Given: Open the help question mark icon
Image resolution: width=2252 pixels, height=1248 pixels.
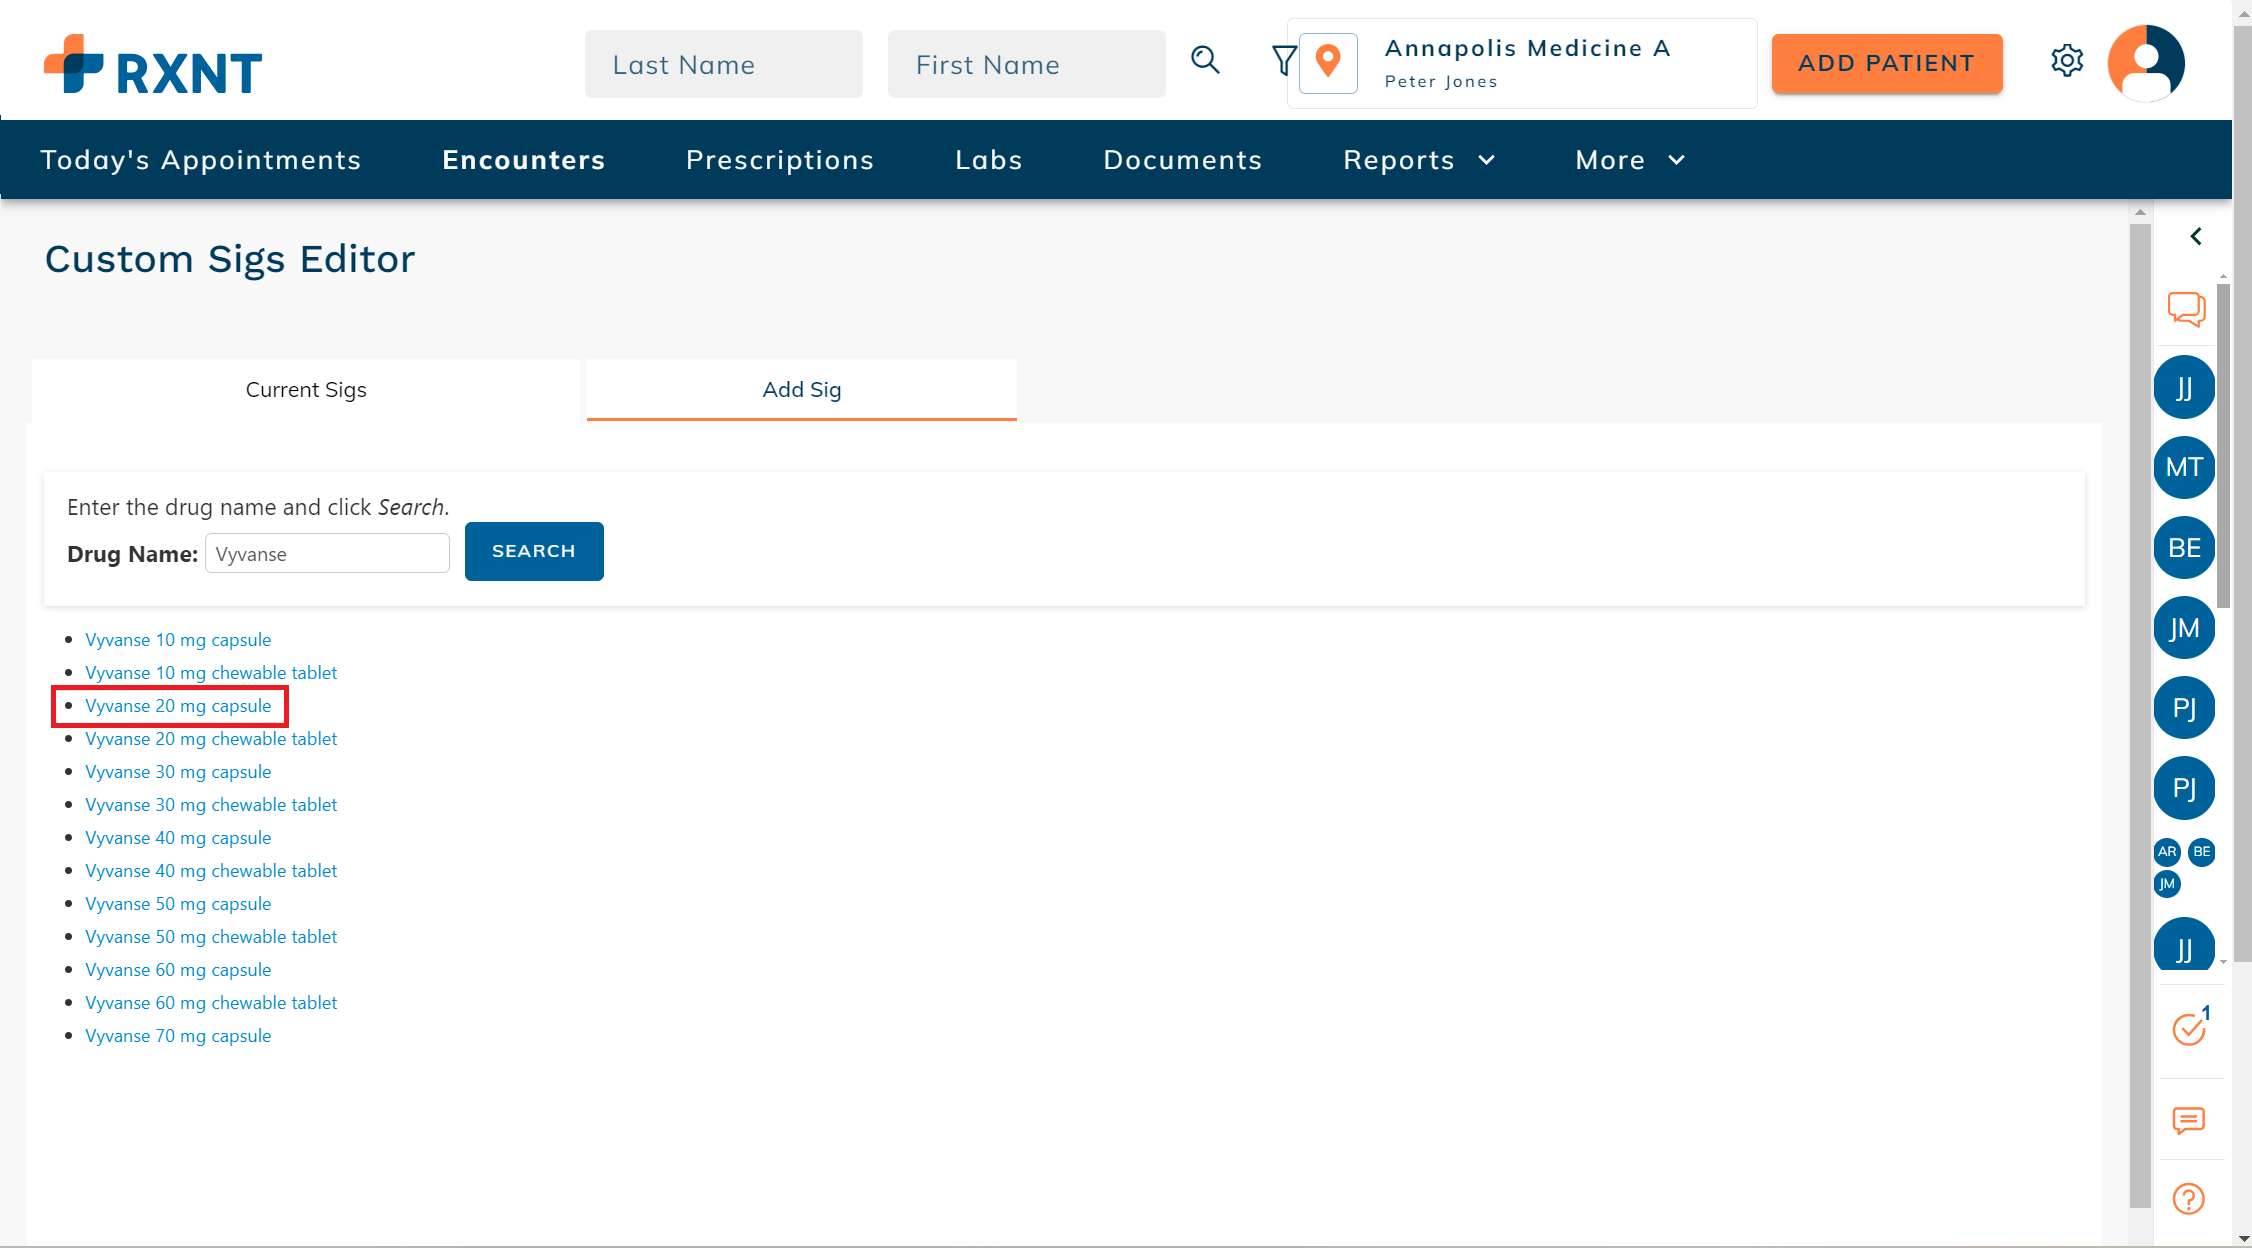Looking at the screenshot, I should point(2189,1198).
